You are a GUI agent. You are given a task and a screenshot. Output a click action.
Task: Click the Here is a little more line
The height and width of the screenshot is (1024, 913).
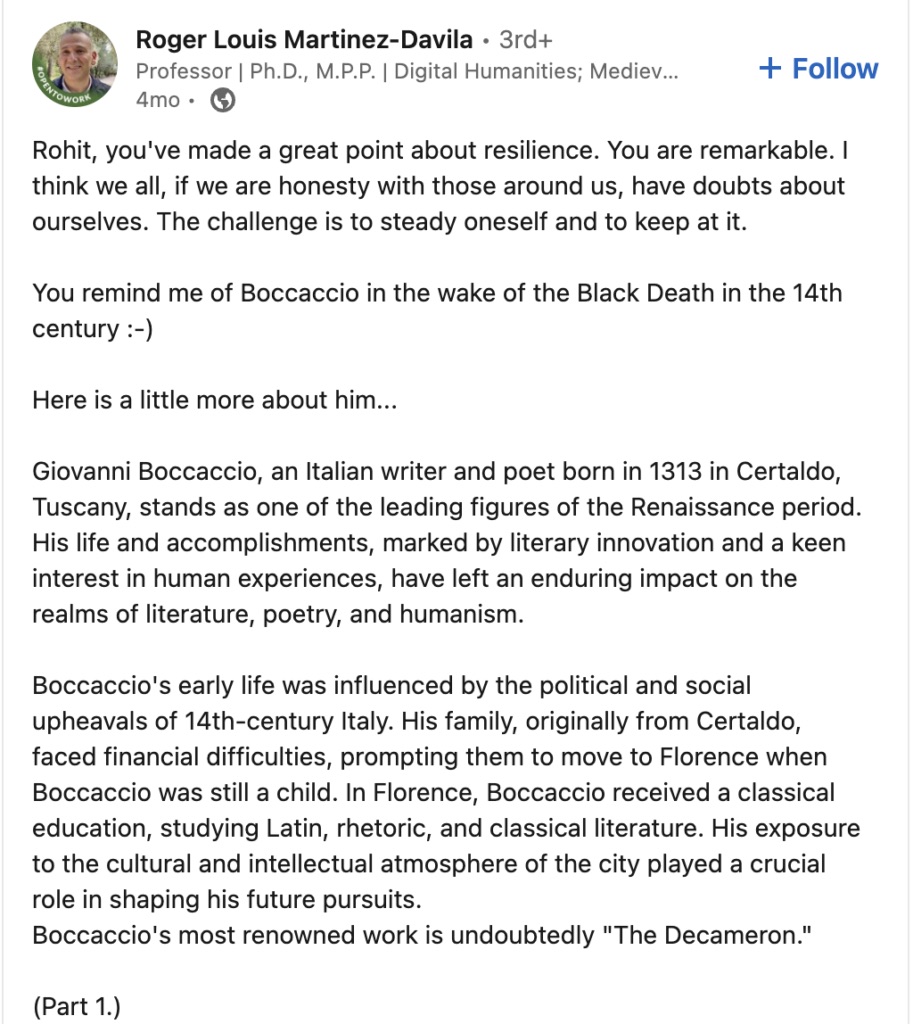coord(215,400)
